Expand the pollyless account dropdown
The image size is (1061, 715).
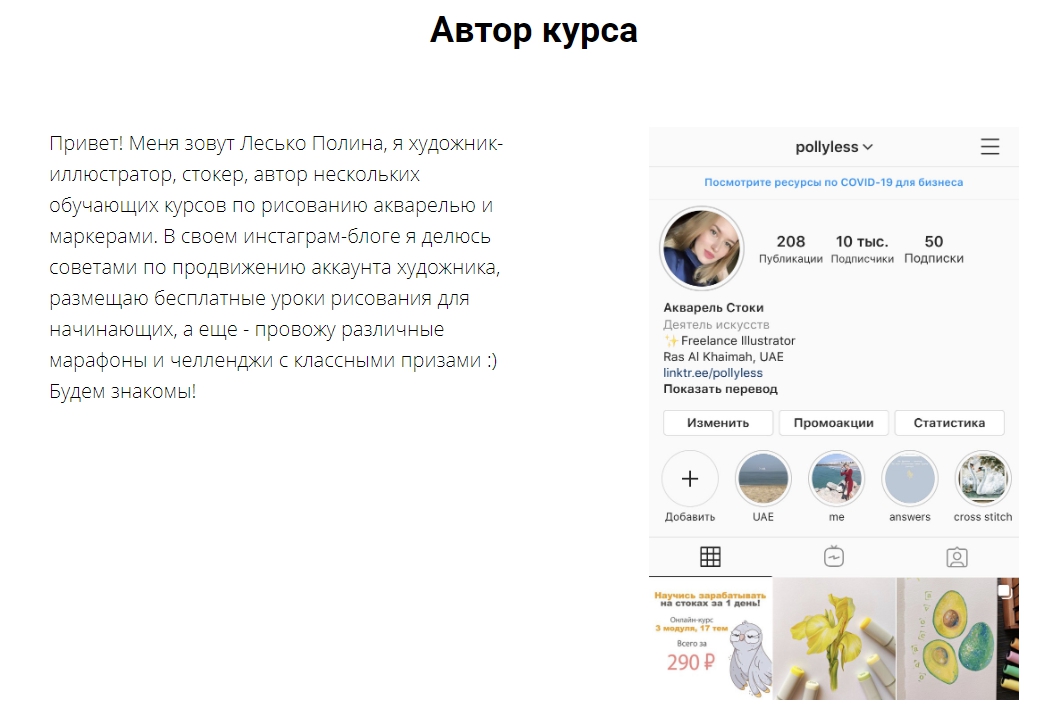coord(834,147)
